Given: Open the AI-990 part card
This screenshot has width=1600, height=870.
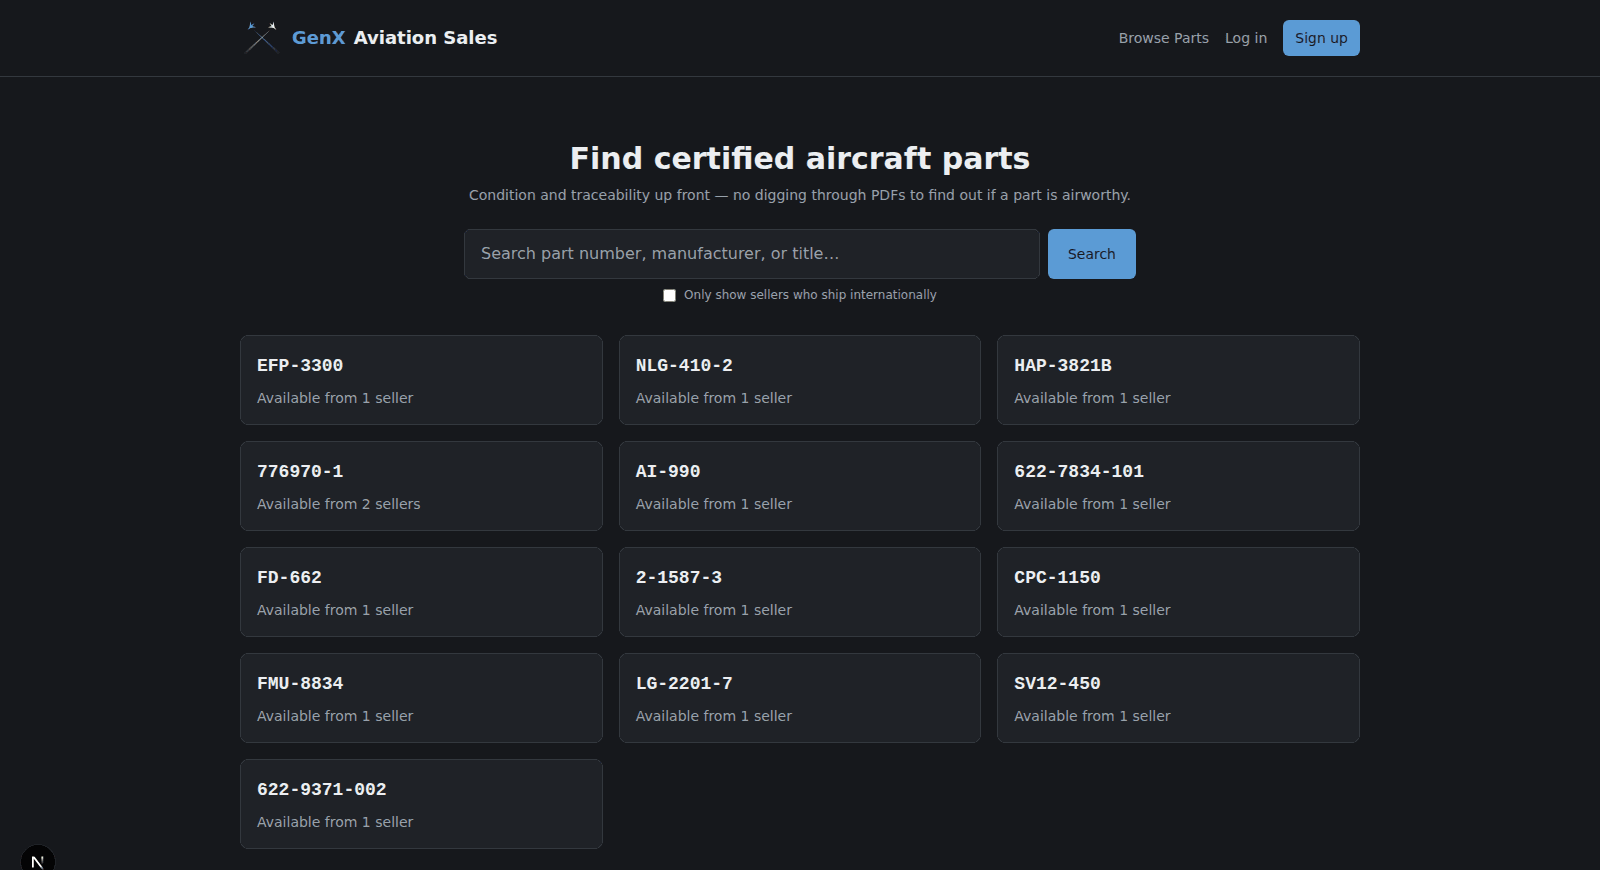Looking at the screenshot, I should (800, 486).
